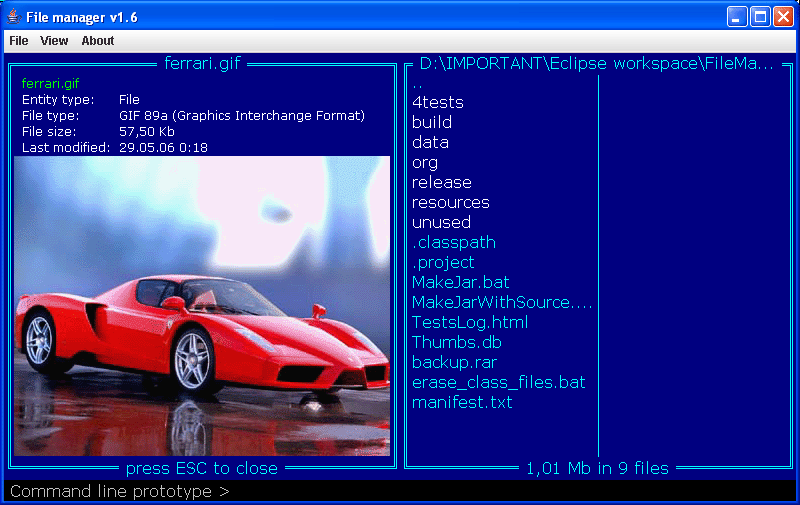The height and width of the screenshot is (505, 800).
Task: Select the data folder
Action: click(431, 142)
